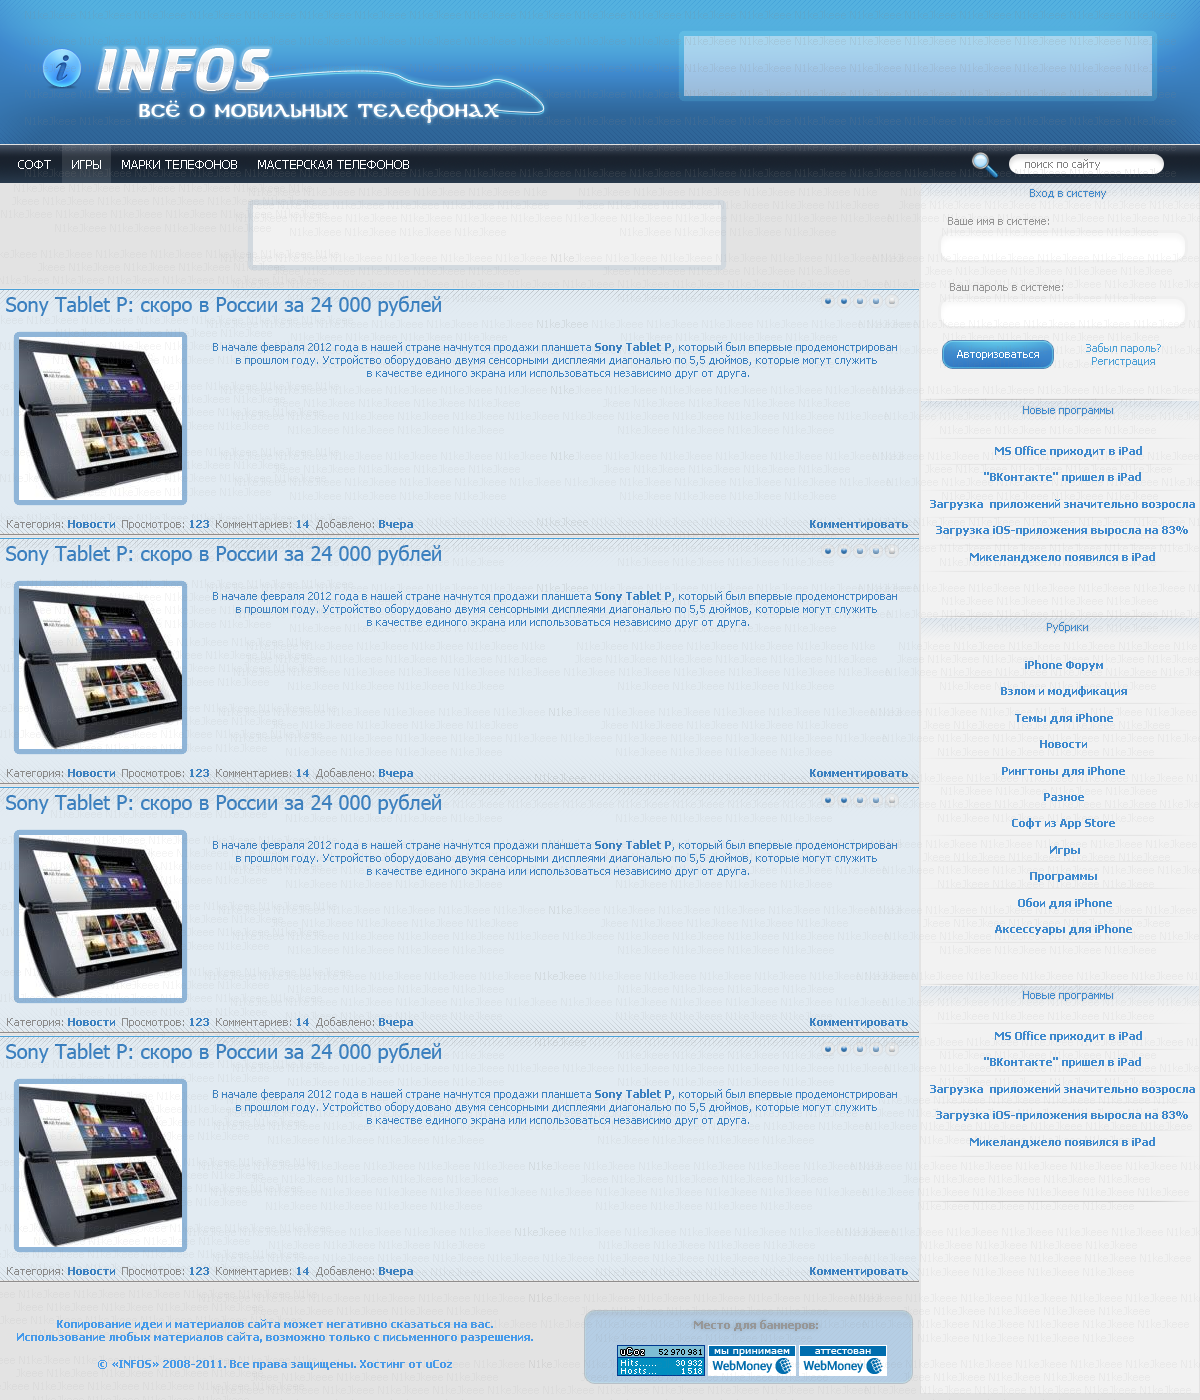The width and height of the screenshot is (1200, 1400).
Task: Open 'Загрузка iOS-приложения выросла на 83%' in upper block
Action: pyautogui.click(x=1062, y=530)
